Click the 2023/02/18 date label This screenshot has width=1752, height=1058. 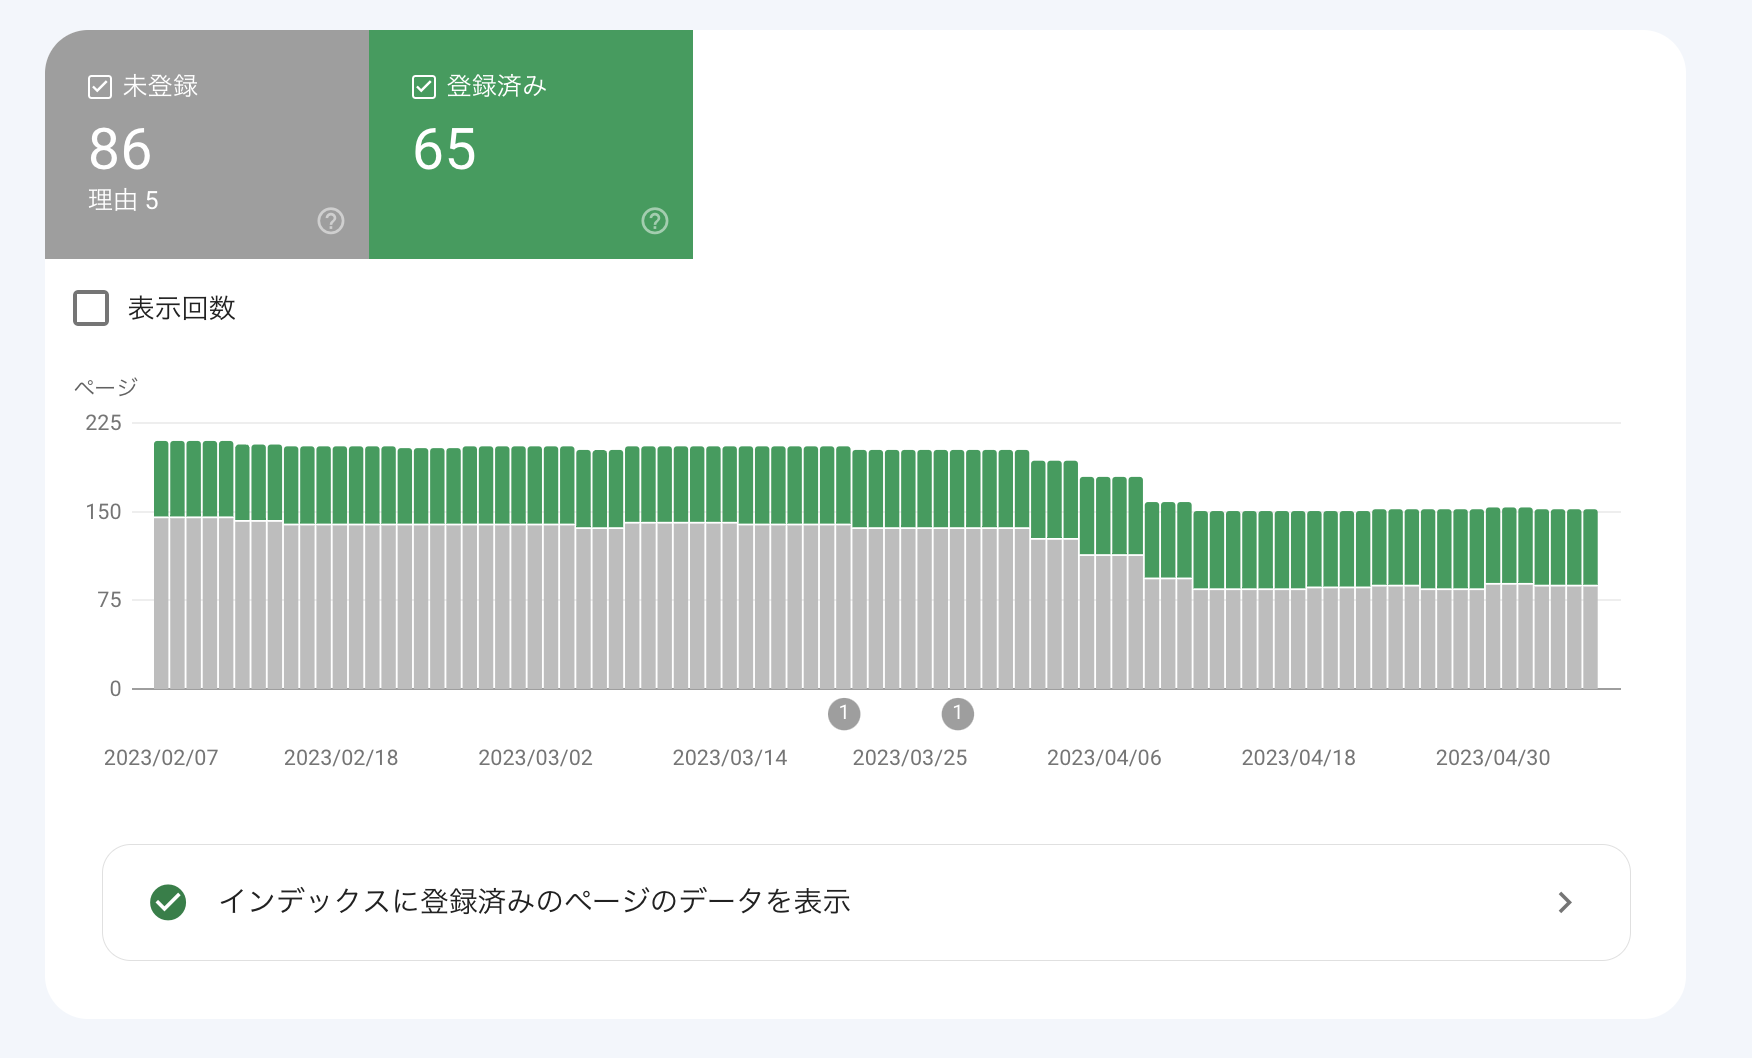[341, 758]
